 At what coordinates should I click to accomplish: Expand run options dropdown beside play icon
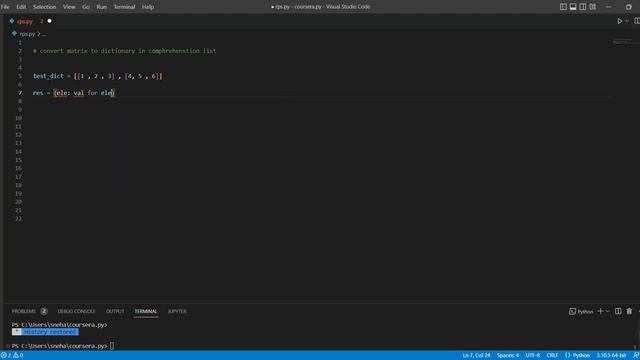click(627, 21)
